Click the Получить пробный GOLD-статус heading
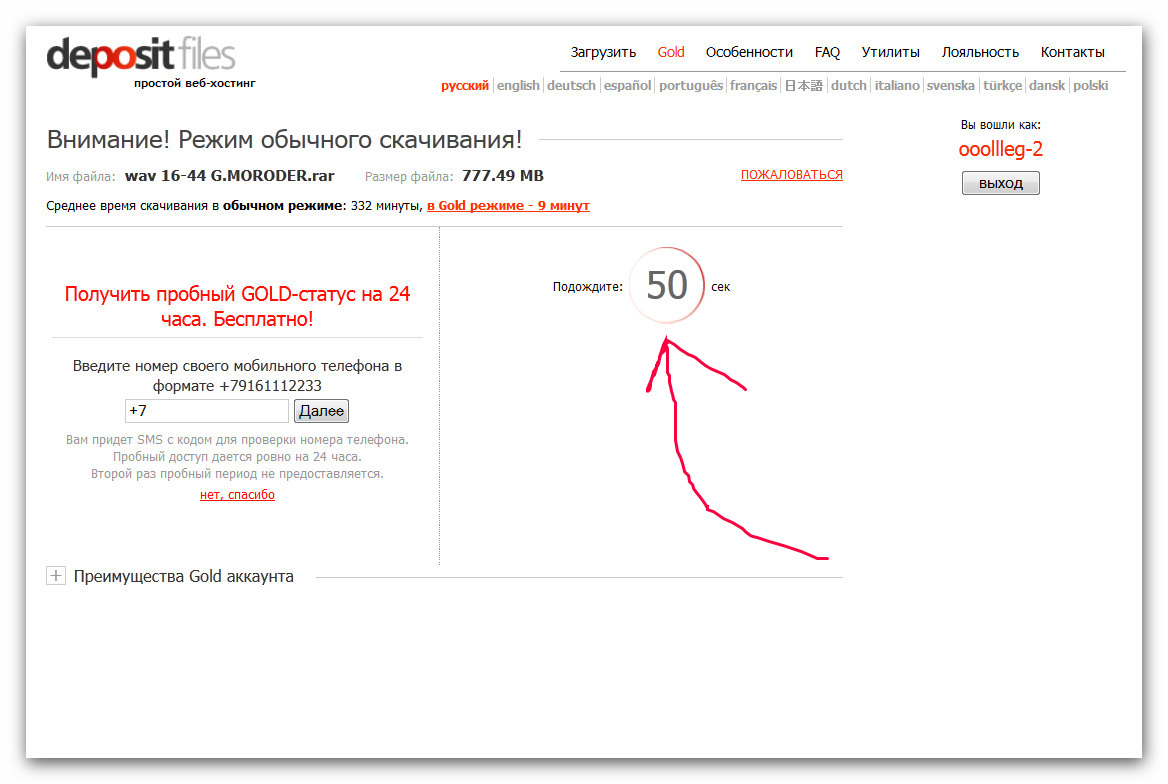 (237, 306)
